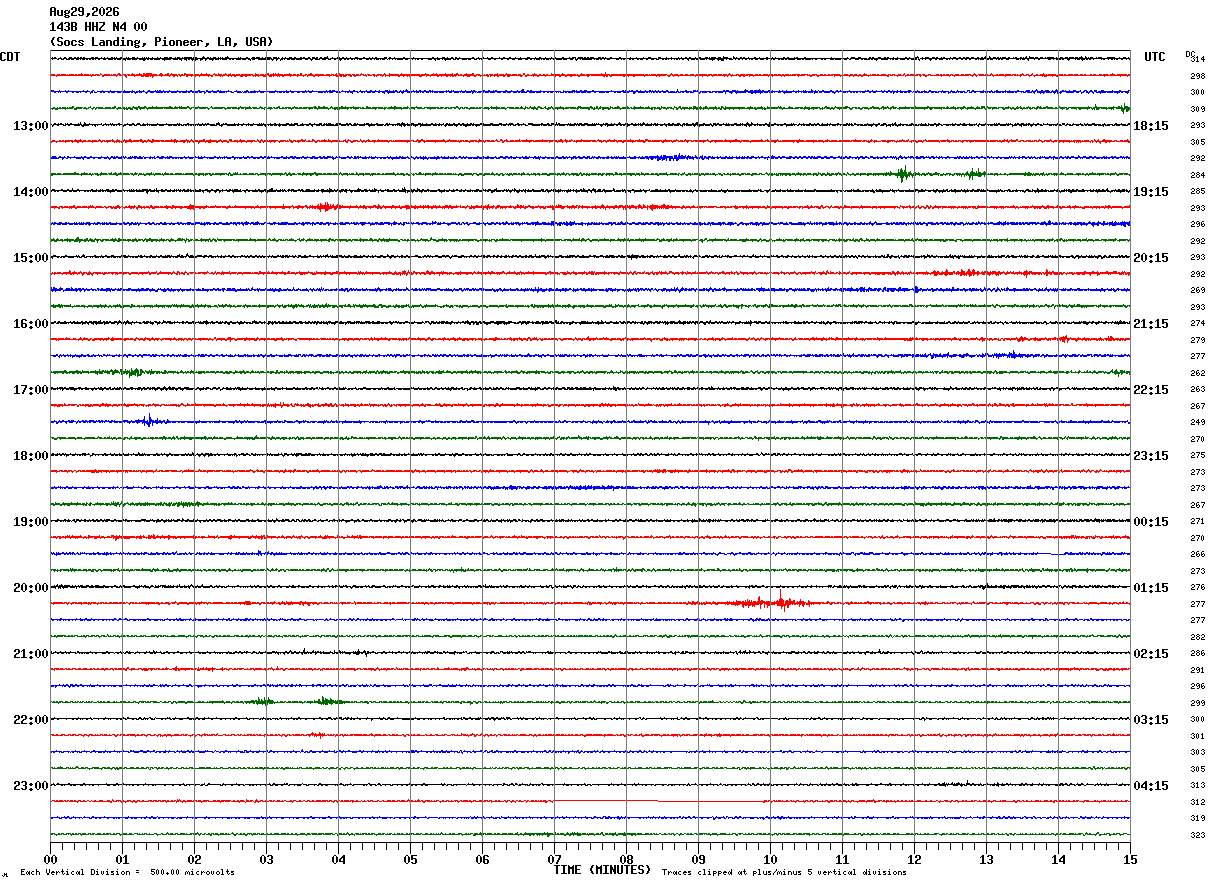The image size is (1210, 886).
Task: Select the 143B HHZ N4 00 station title
Action: [x=98, y=27]
